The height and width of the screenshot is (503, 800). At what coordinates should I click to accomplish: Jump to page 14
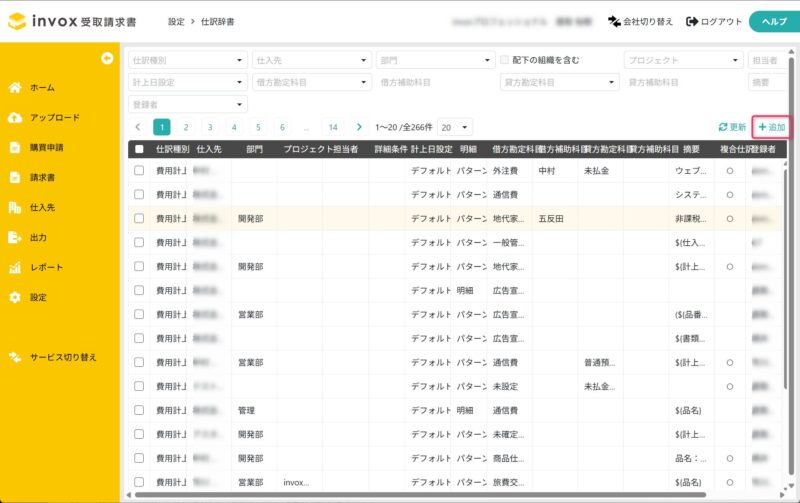click(333, 127)
